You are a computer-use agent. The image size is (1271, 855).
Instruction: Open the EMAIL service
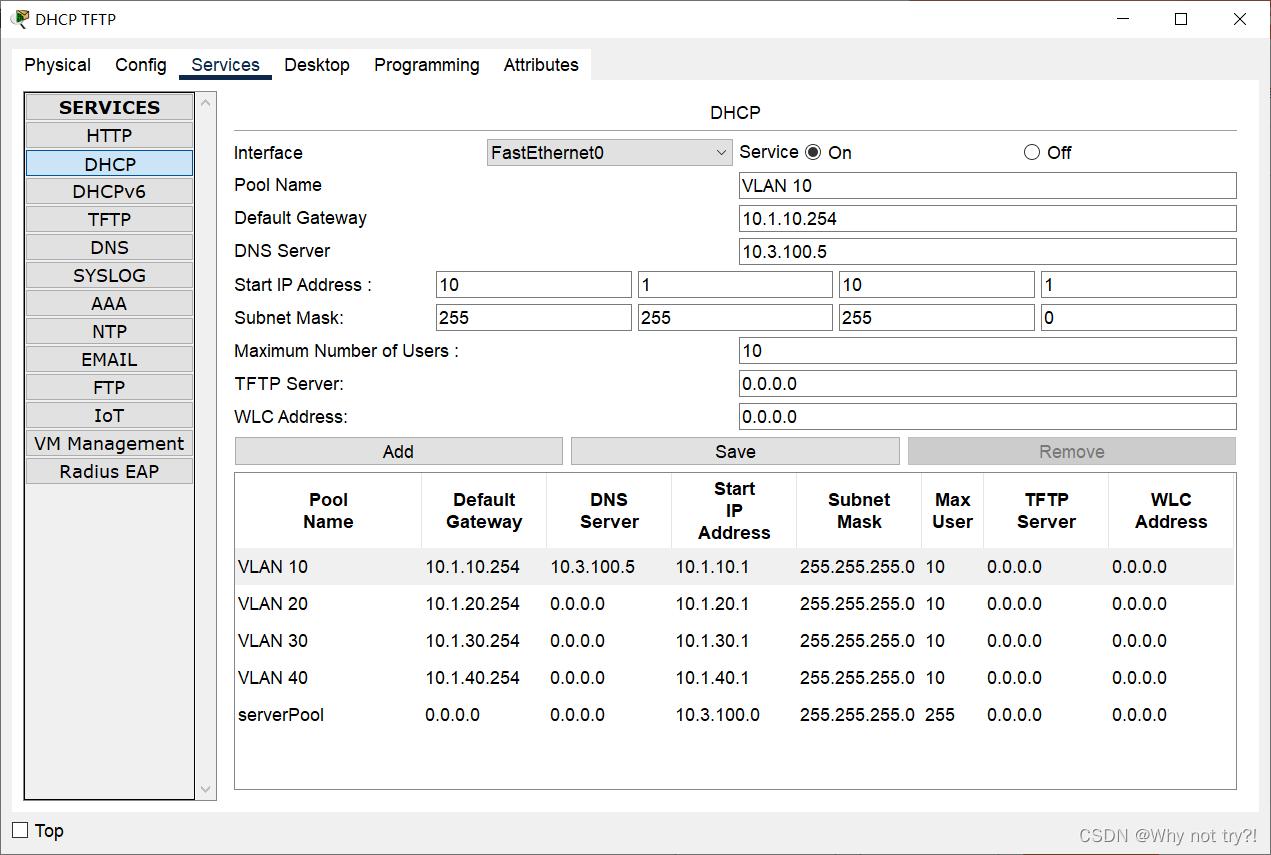click(109, 359)
